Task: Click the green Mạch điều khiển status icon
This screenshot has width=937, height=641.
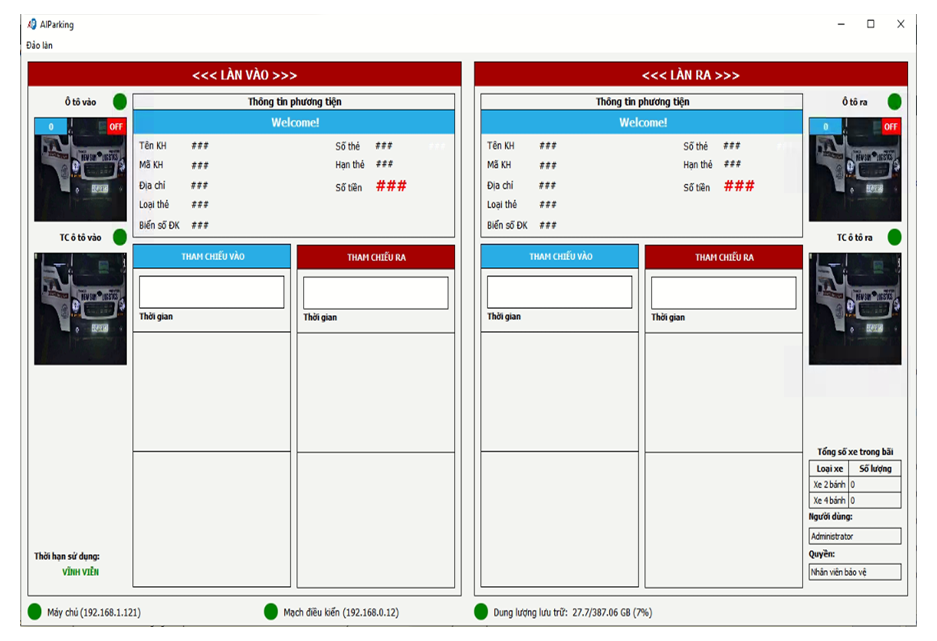Action: point(271,611)
